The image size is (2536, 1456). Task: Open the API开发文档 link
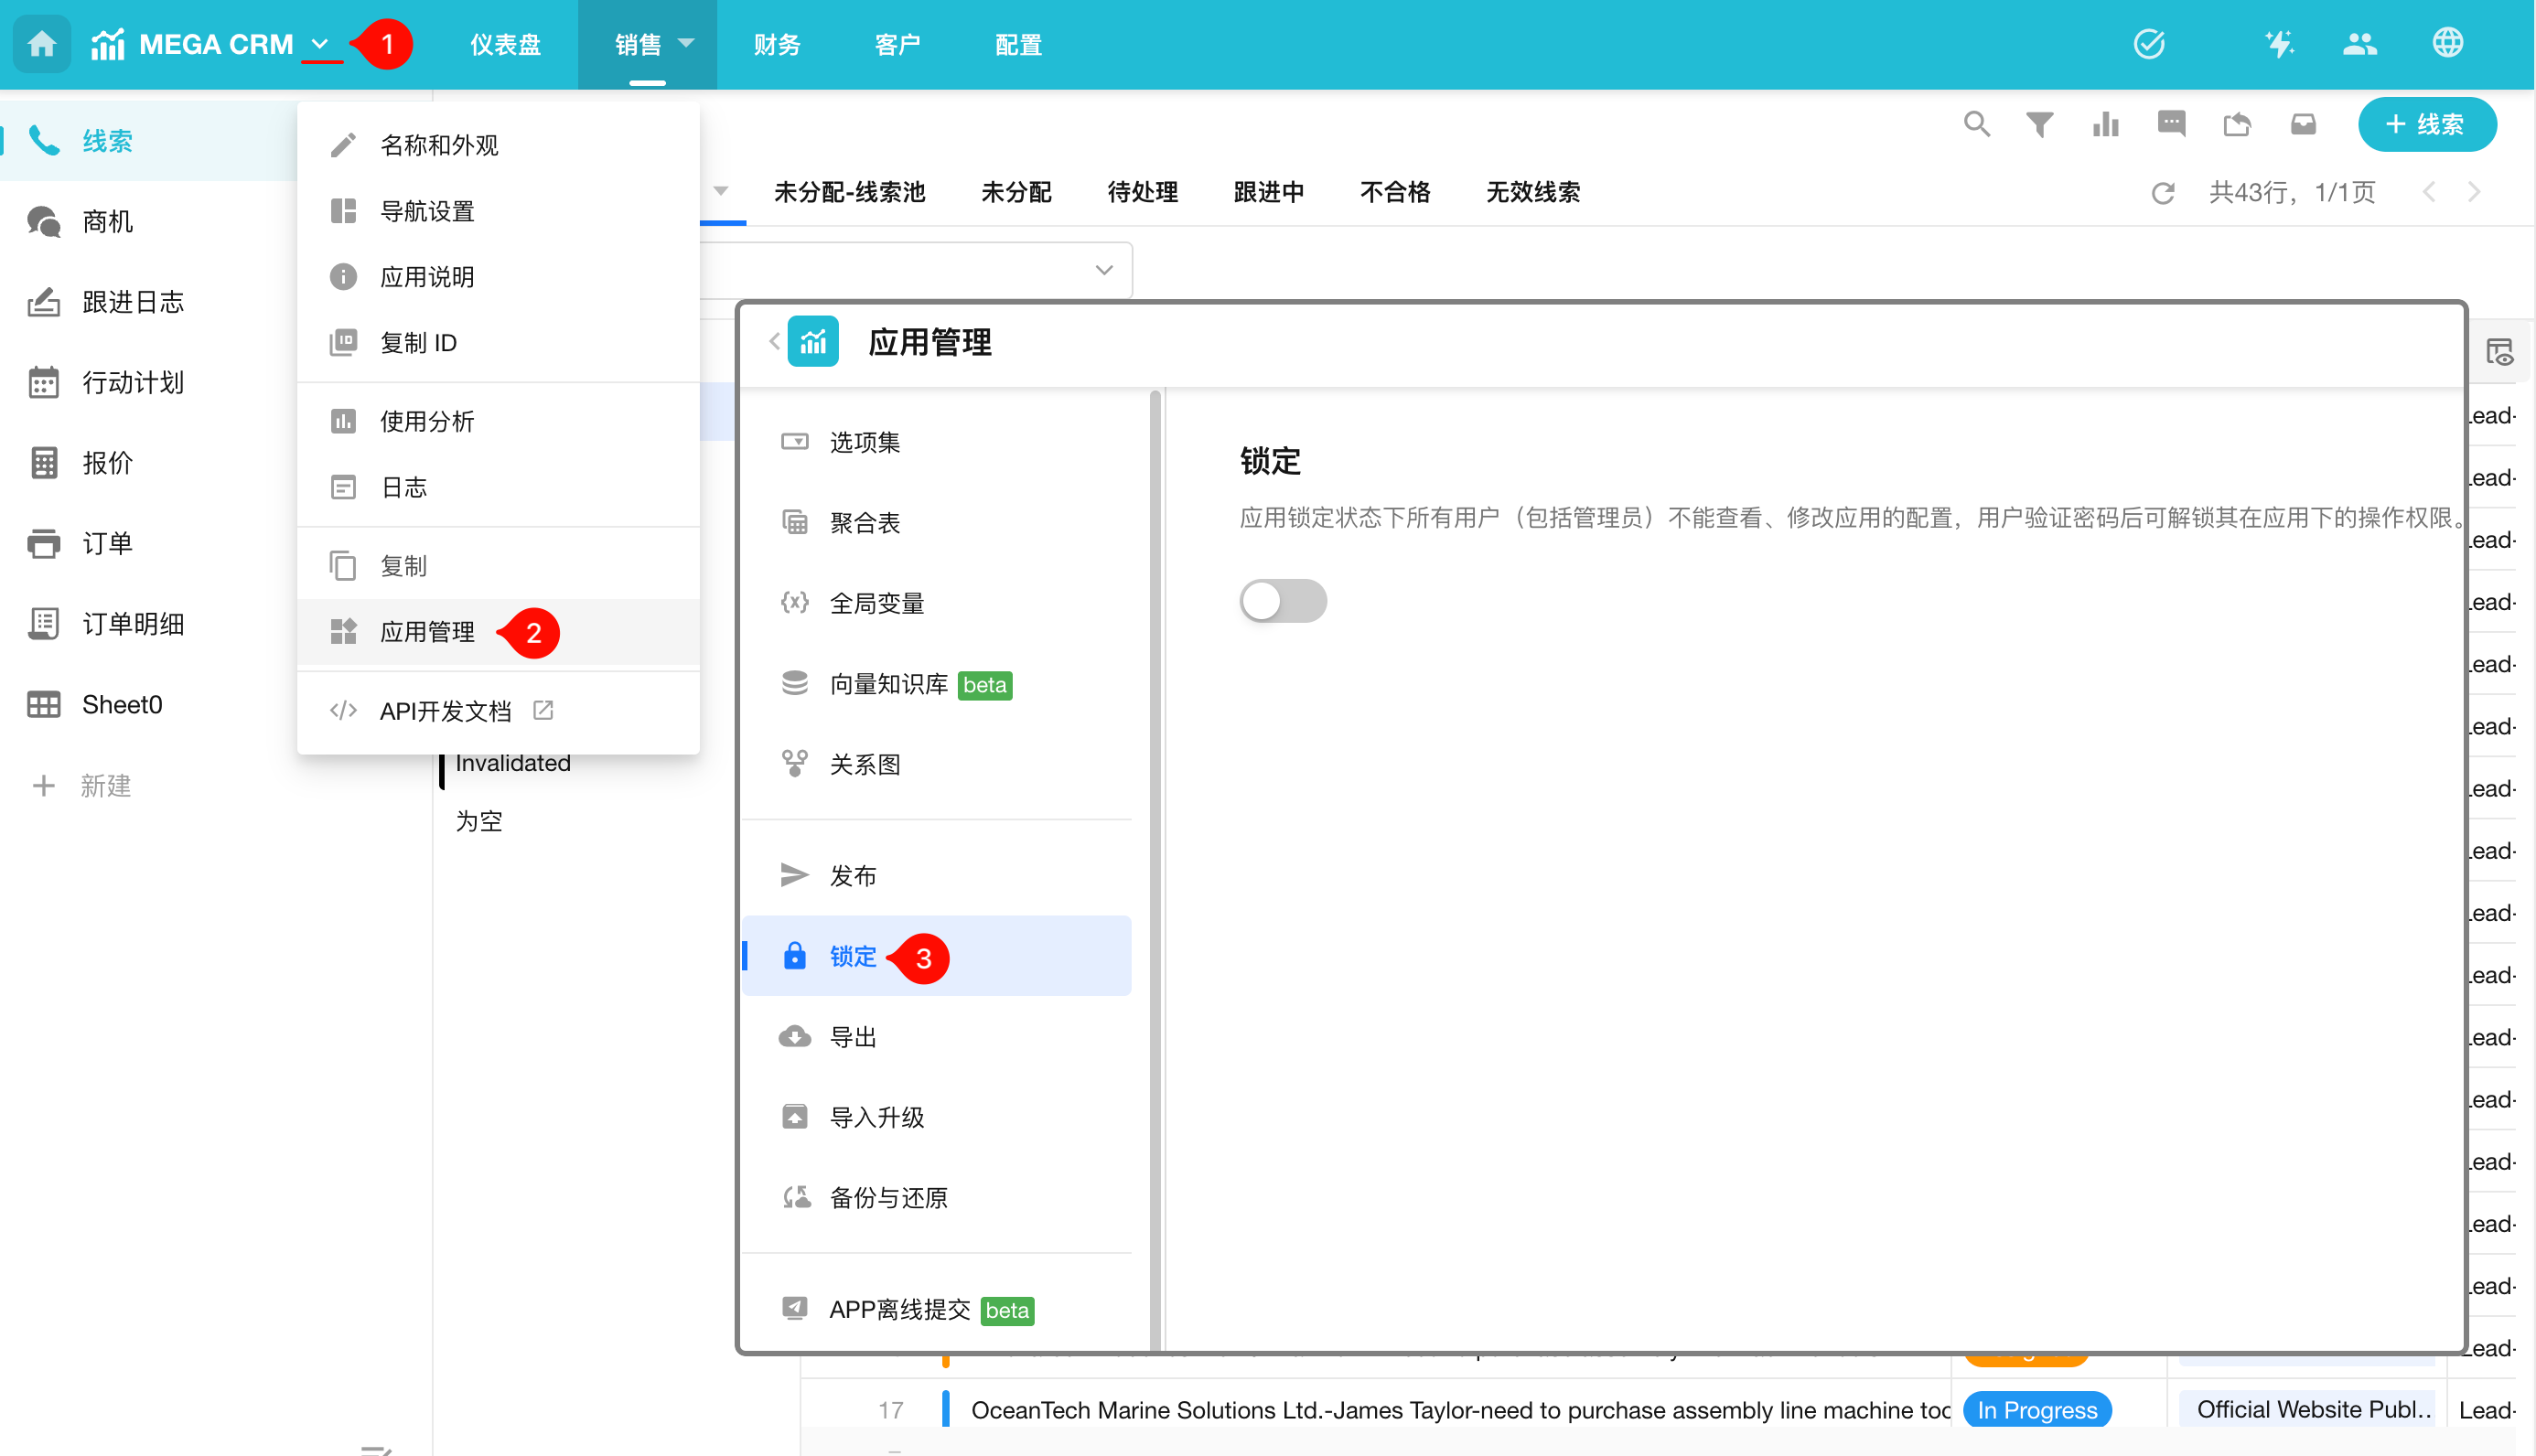[445, 711]
